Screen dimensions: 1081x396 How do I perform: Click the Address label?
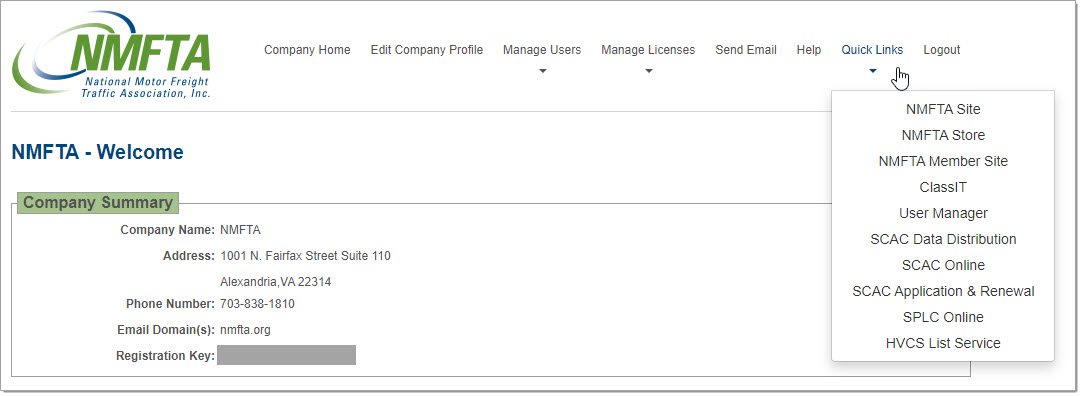[189, 256]
